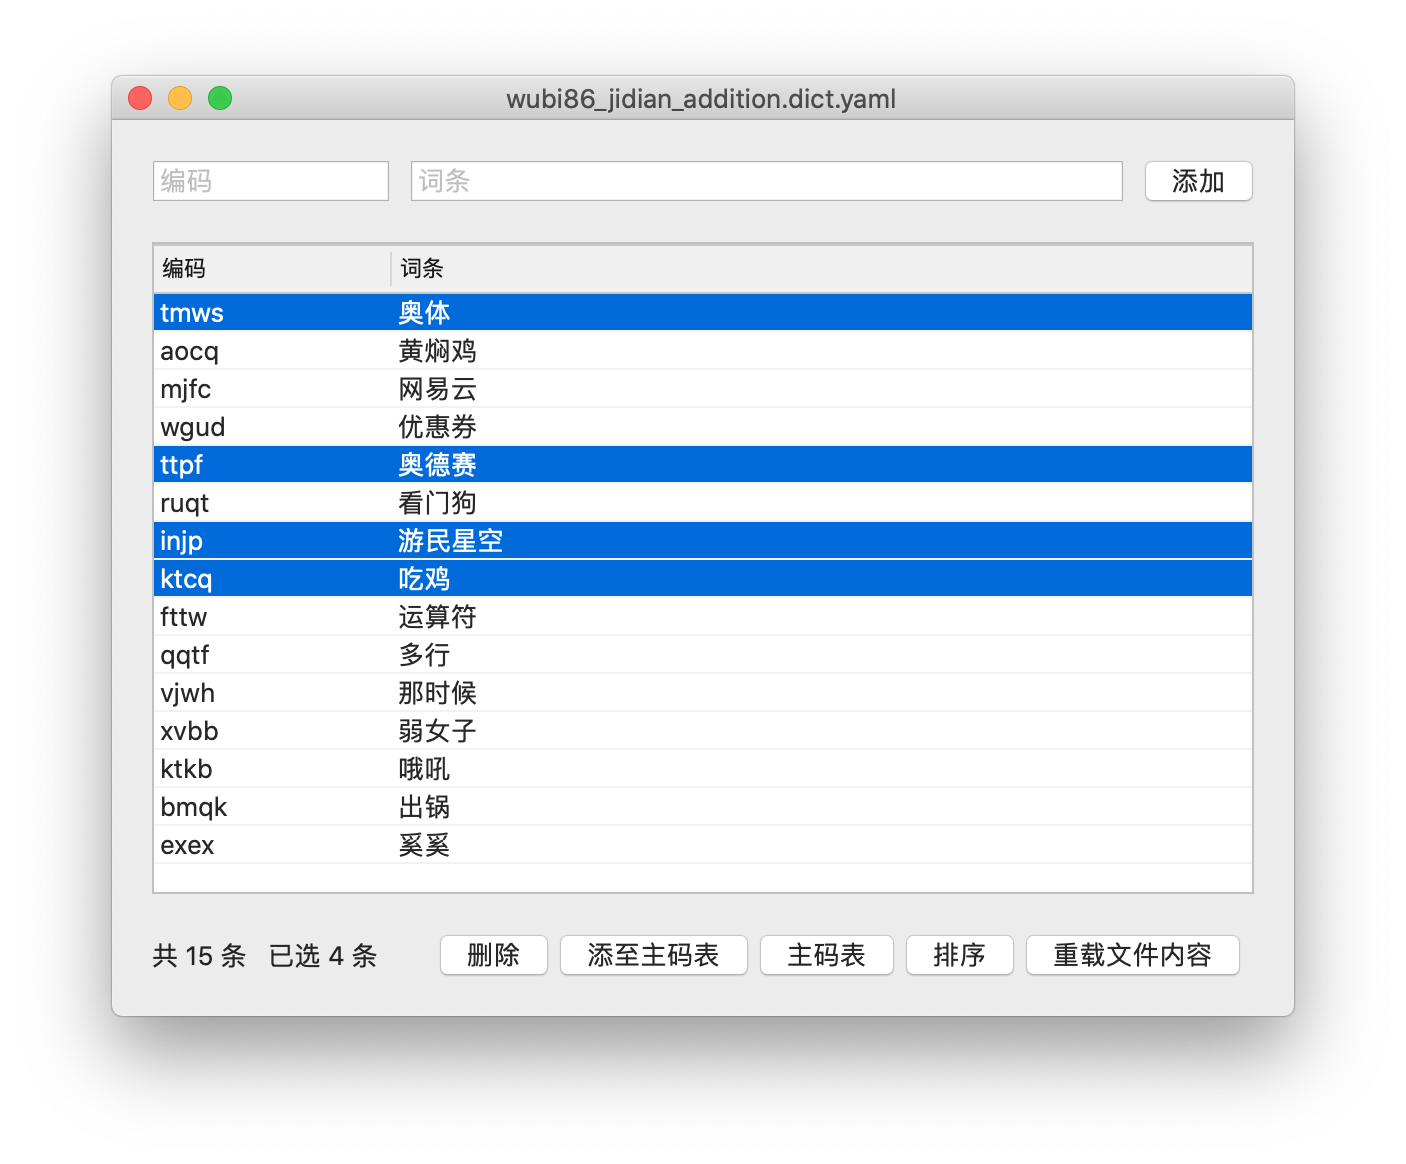
Task: Click the code cell mjfc
Action: (185, 390)
